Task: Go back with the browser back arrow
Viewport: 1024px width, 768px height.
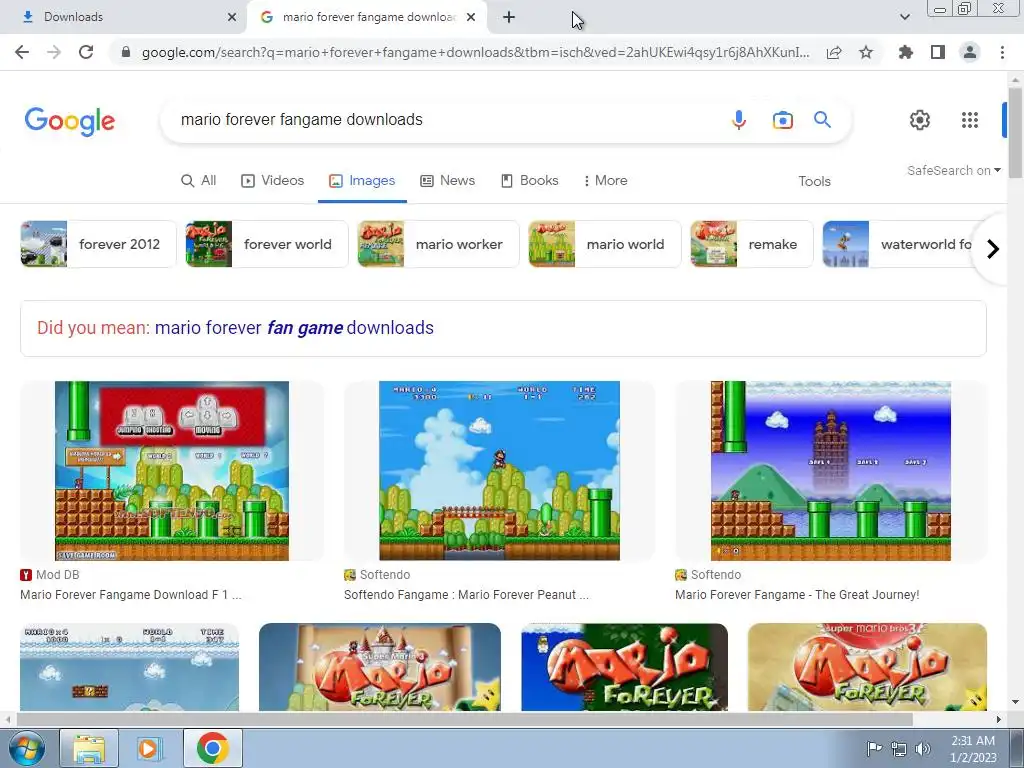Action: (x=22, y=52)
